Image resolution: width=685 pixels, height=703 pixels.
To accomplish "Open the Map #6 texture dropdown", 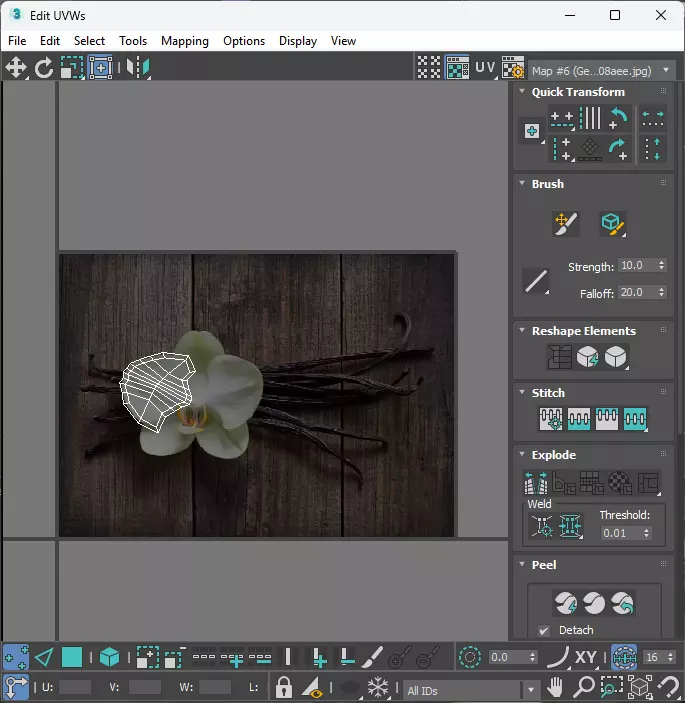I will coord(601,71).
